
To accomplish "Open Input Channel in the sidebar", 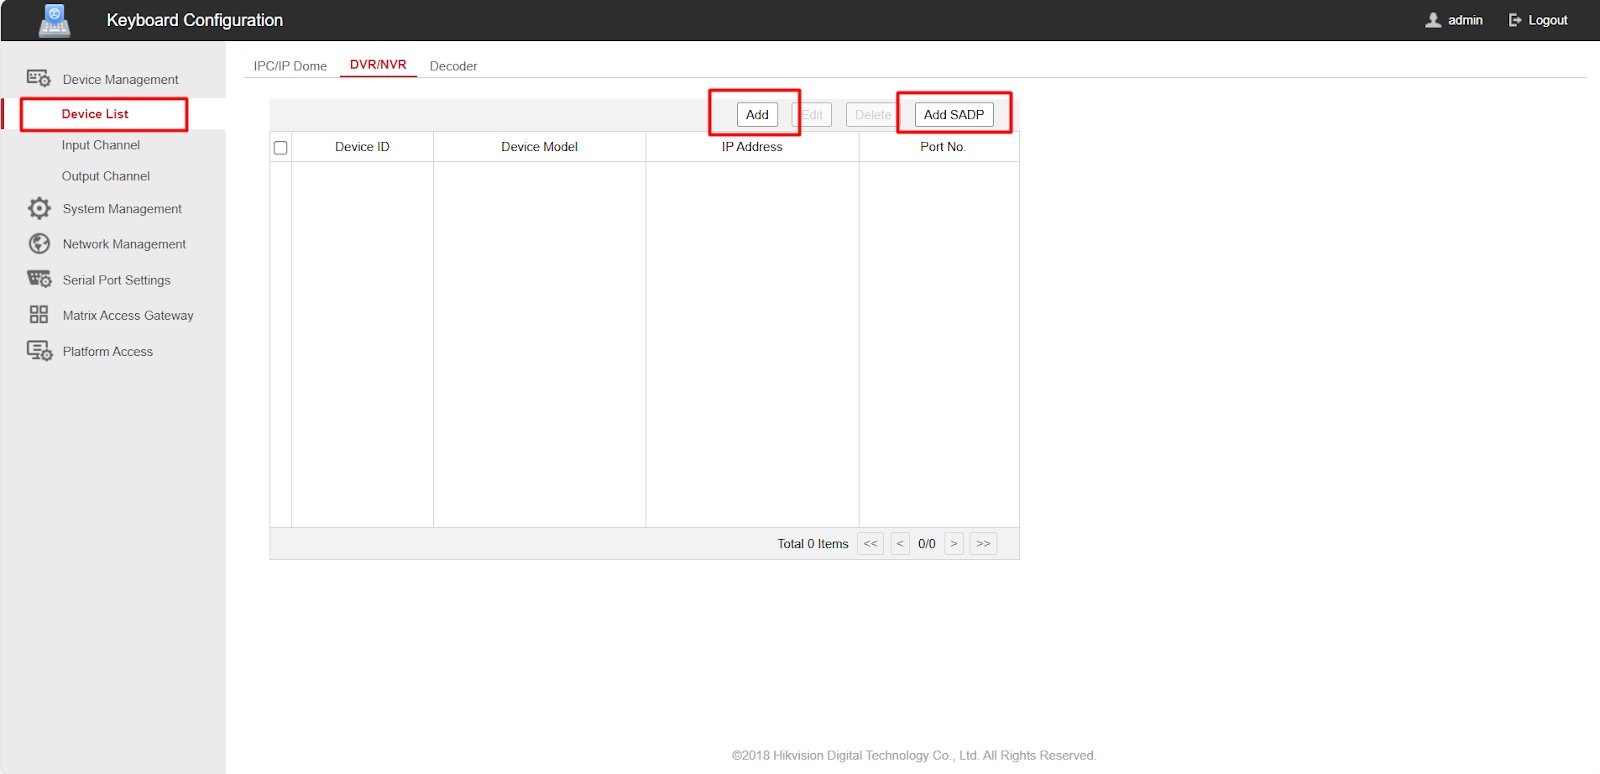I will pyautogui.click(x=101, y=145).
